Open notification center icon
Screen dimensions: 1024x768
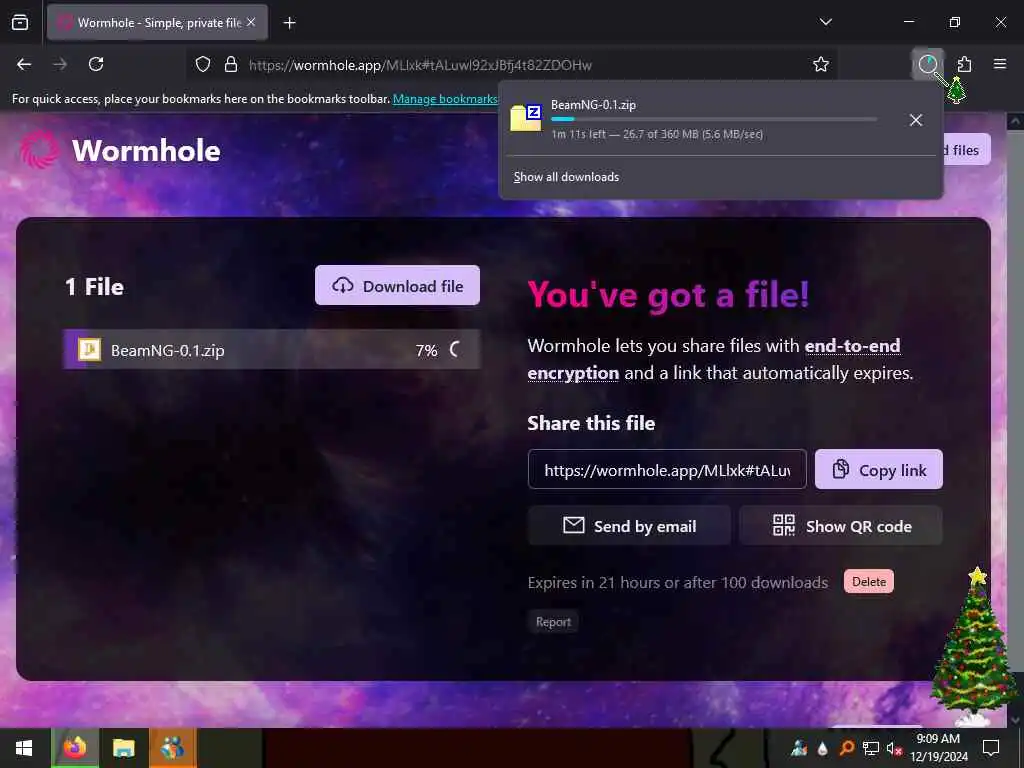pyautogui.click(x=991, y=748)
